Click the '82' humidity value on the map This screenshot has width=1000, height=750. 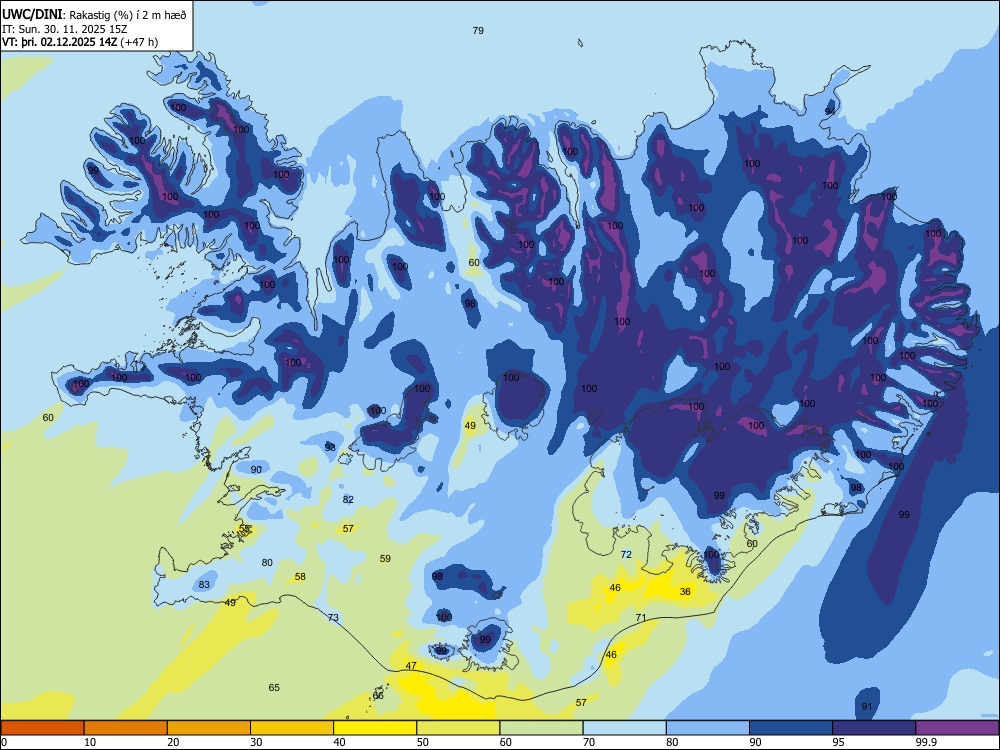pyautogui.click(x=348, y=499)
